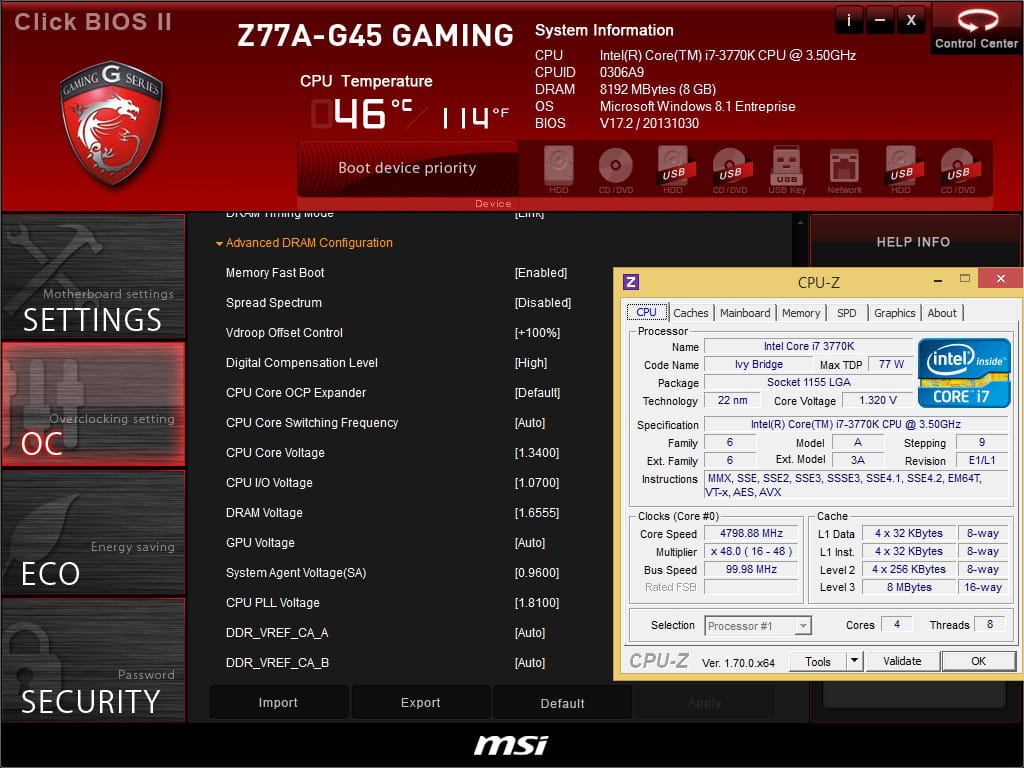Open the Control Center
Image resolution: width=1024 pixels, height=768 pixels.
tap(976, 27)
